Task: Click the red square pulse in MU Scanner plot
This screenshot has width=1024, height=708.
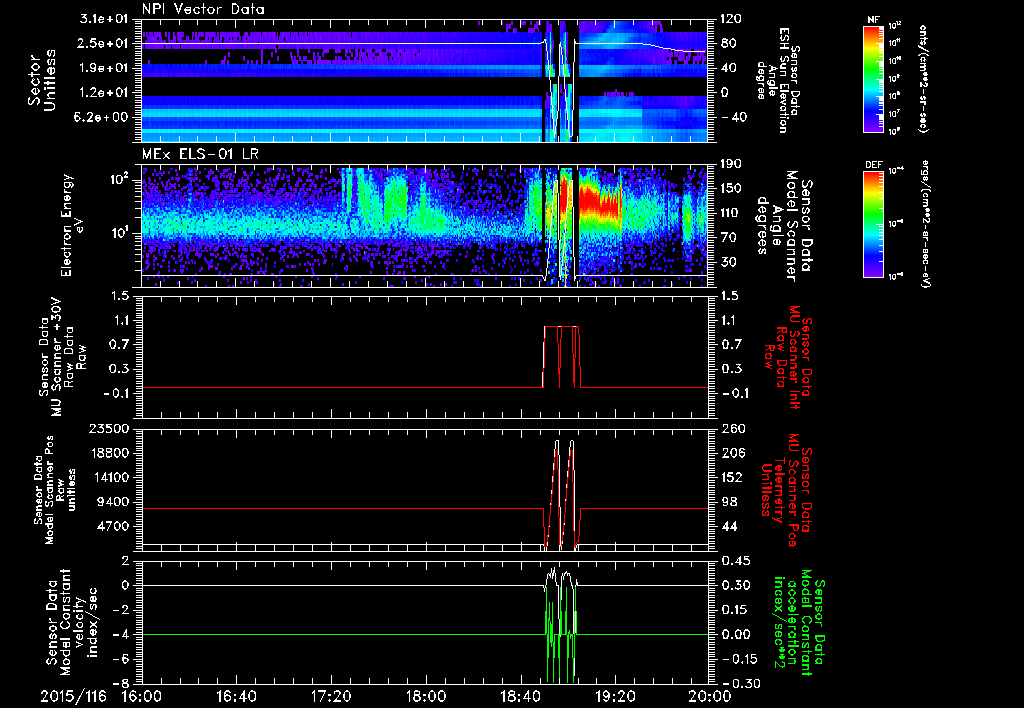Action: (x=561, y=356)
